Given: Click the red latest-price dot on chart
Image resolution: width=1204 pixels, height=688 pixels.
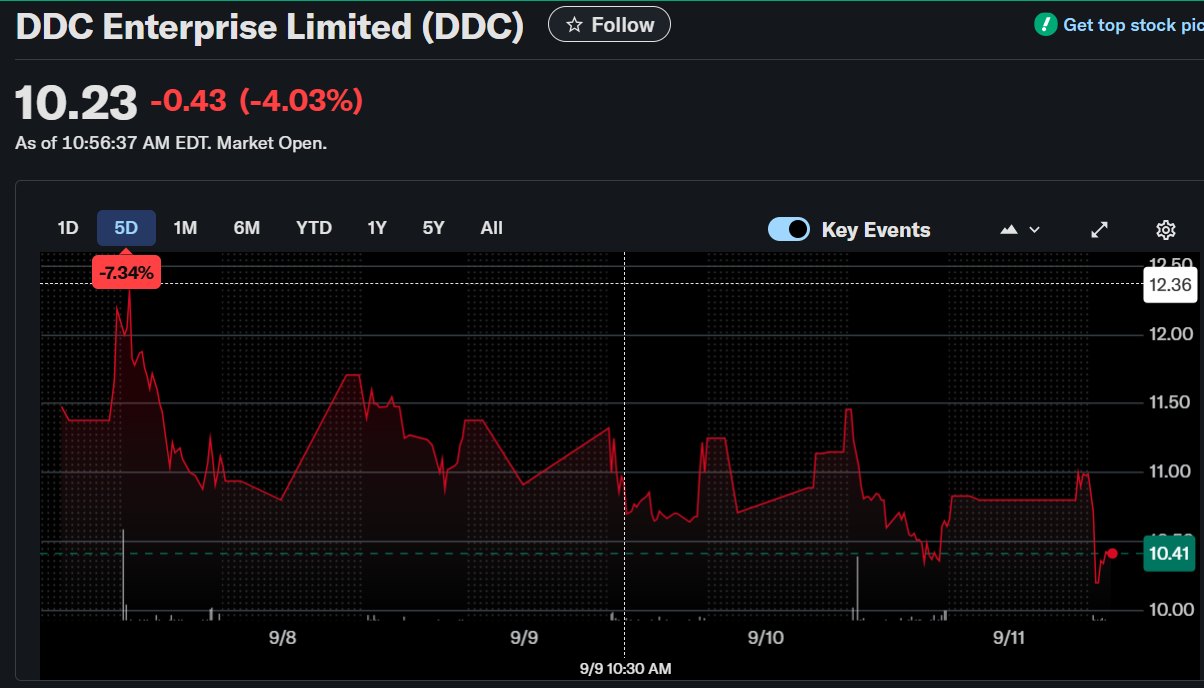Looking at the screenshot, I should (x=1112, y=553).
